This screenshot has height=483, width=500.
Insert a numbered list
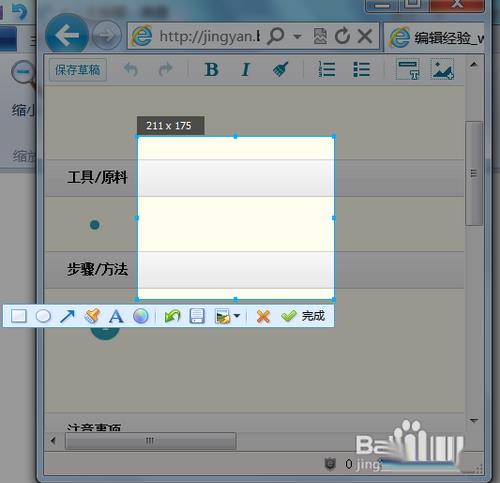click(x=327, y=69)
